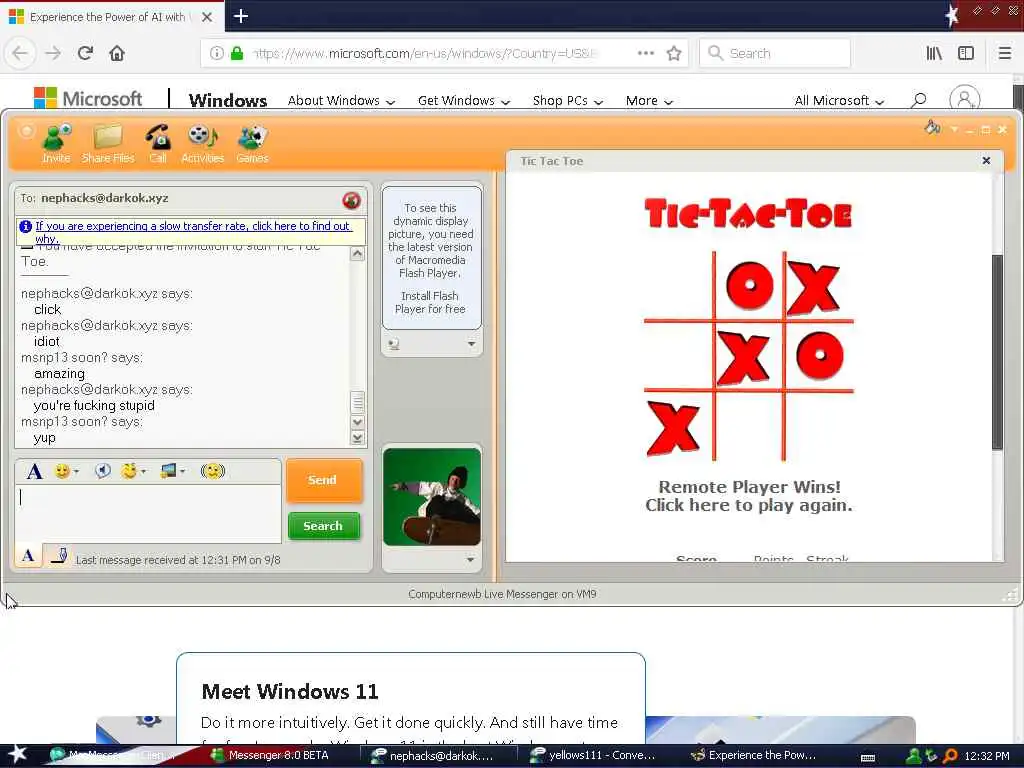
Task: Open page actions three-dot menu
Action: (x=646, y=53)
